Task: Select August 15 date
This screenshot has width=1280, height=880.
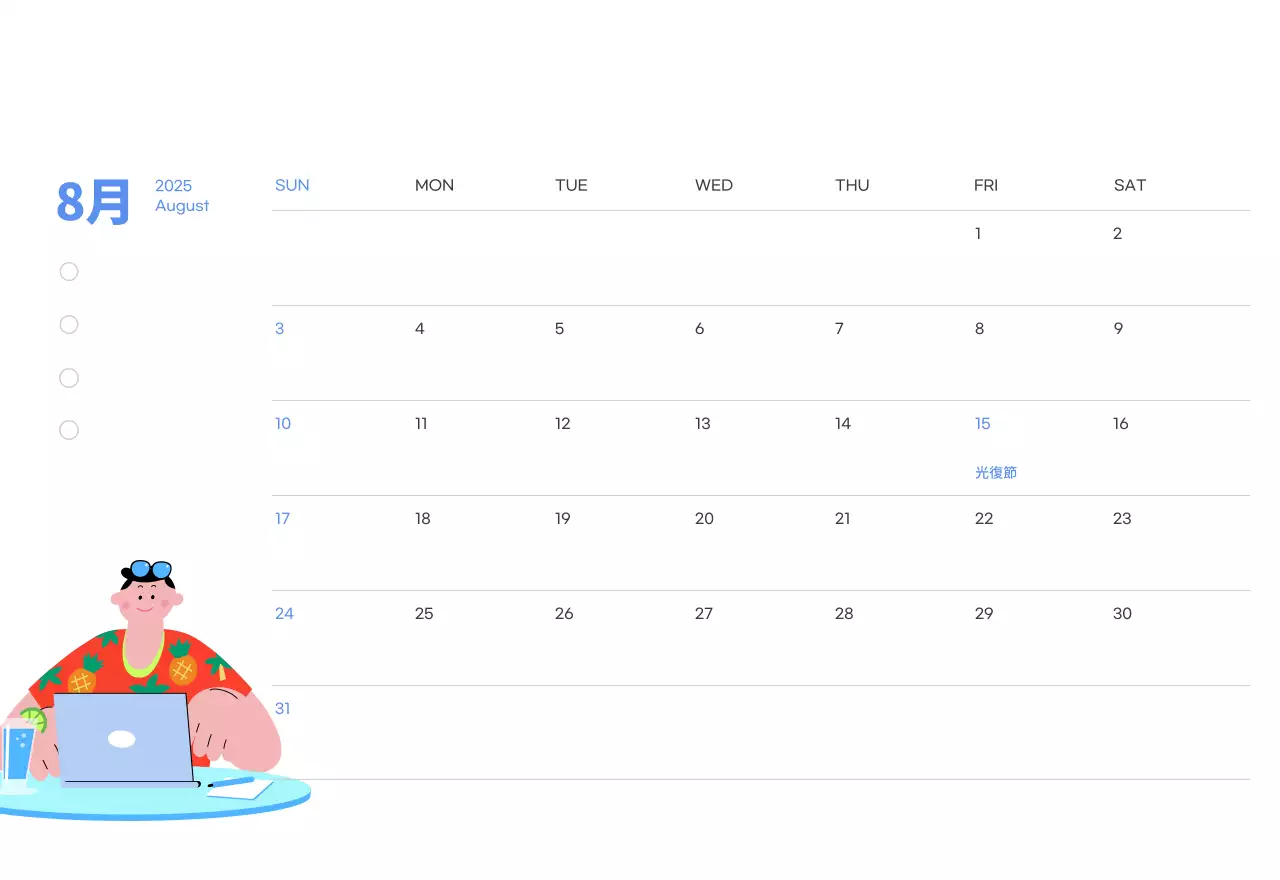Action: [x=983, y=424]
